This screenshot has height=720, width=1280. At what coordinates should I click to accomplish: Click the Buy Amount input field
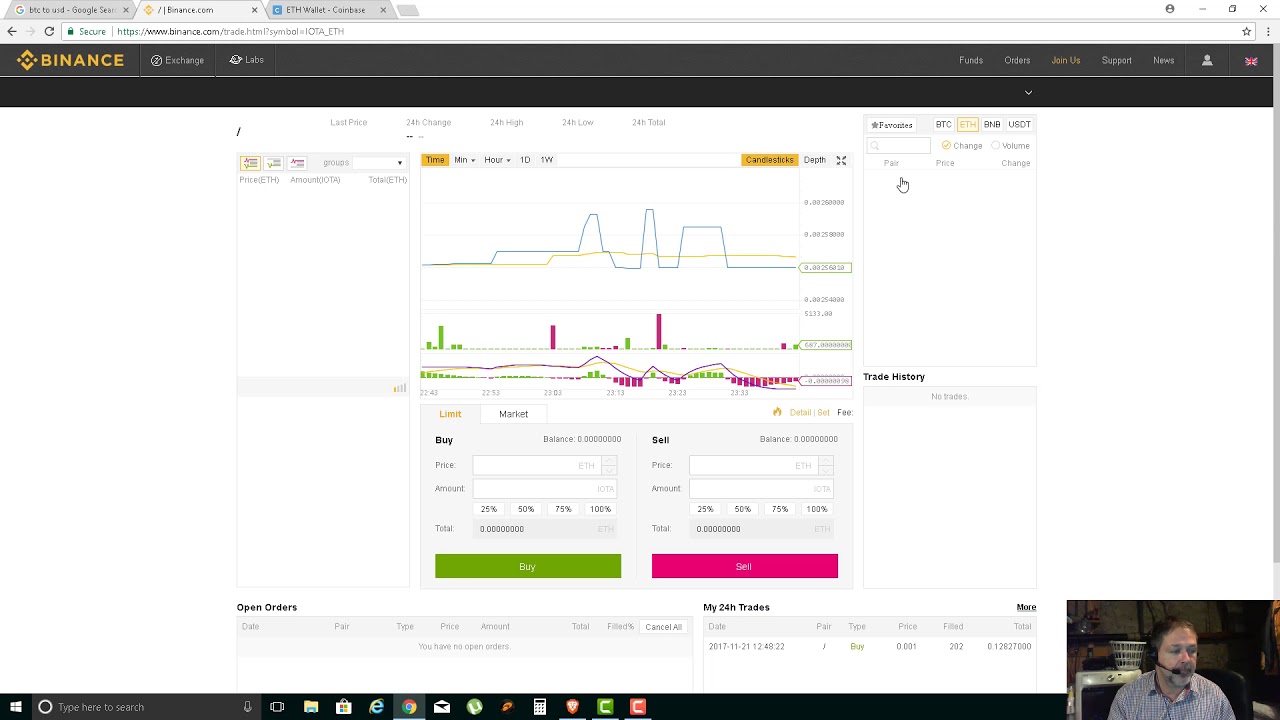544,489
